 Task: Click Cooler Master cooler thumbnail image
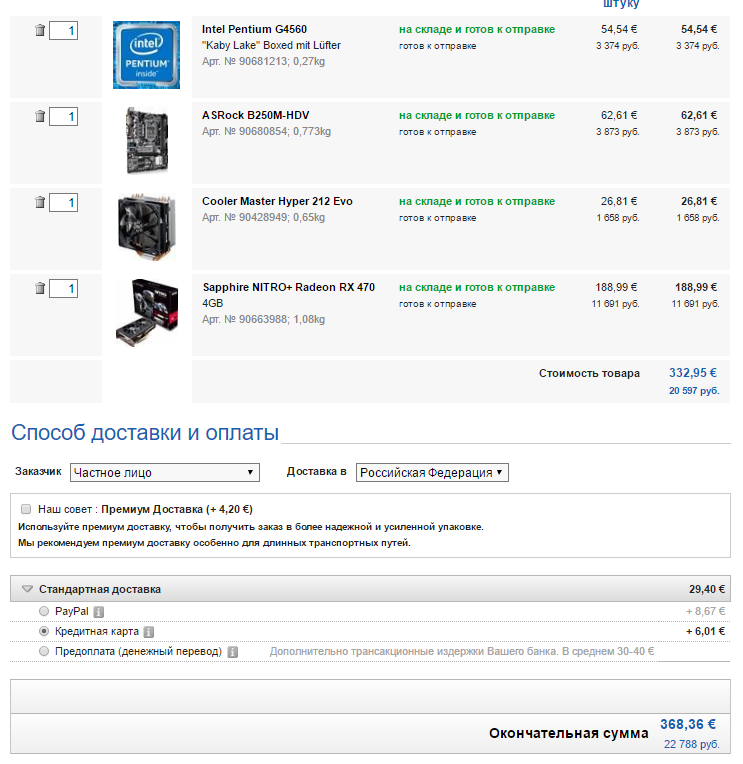coord(146,228)
